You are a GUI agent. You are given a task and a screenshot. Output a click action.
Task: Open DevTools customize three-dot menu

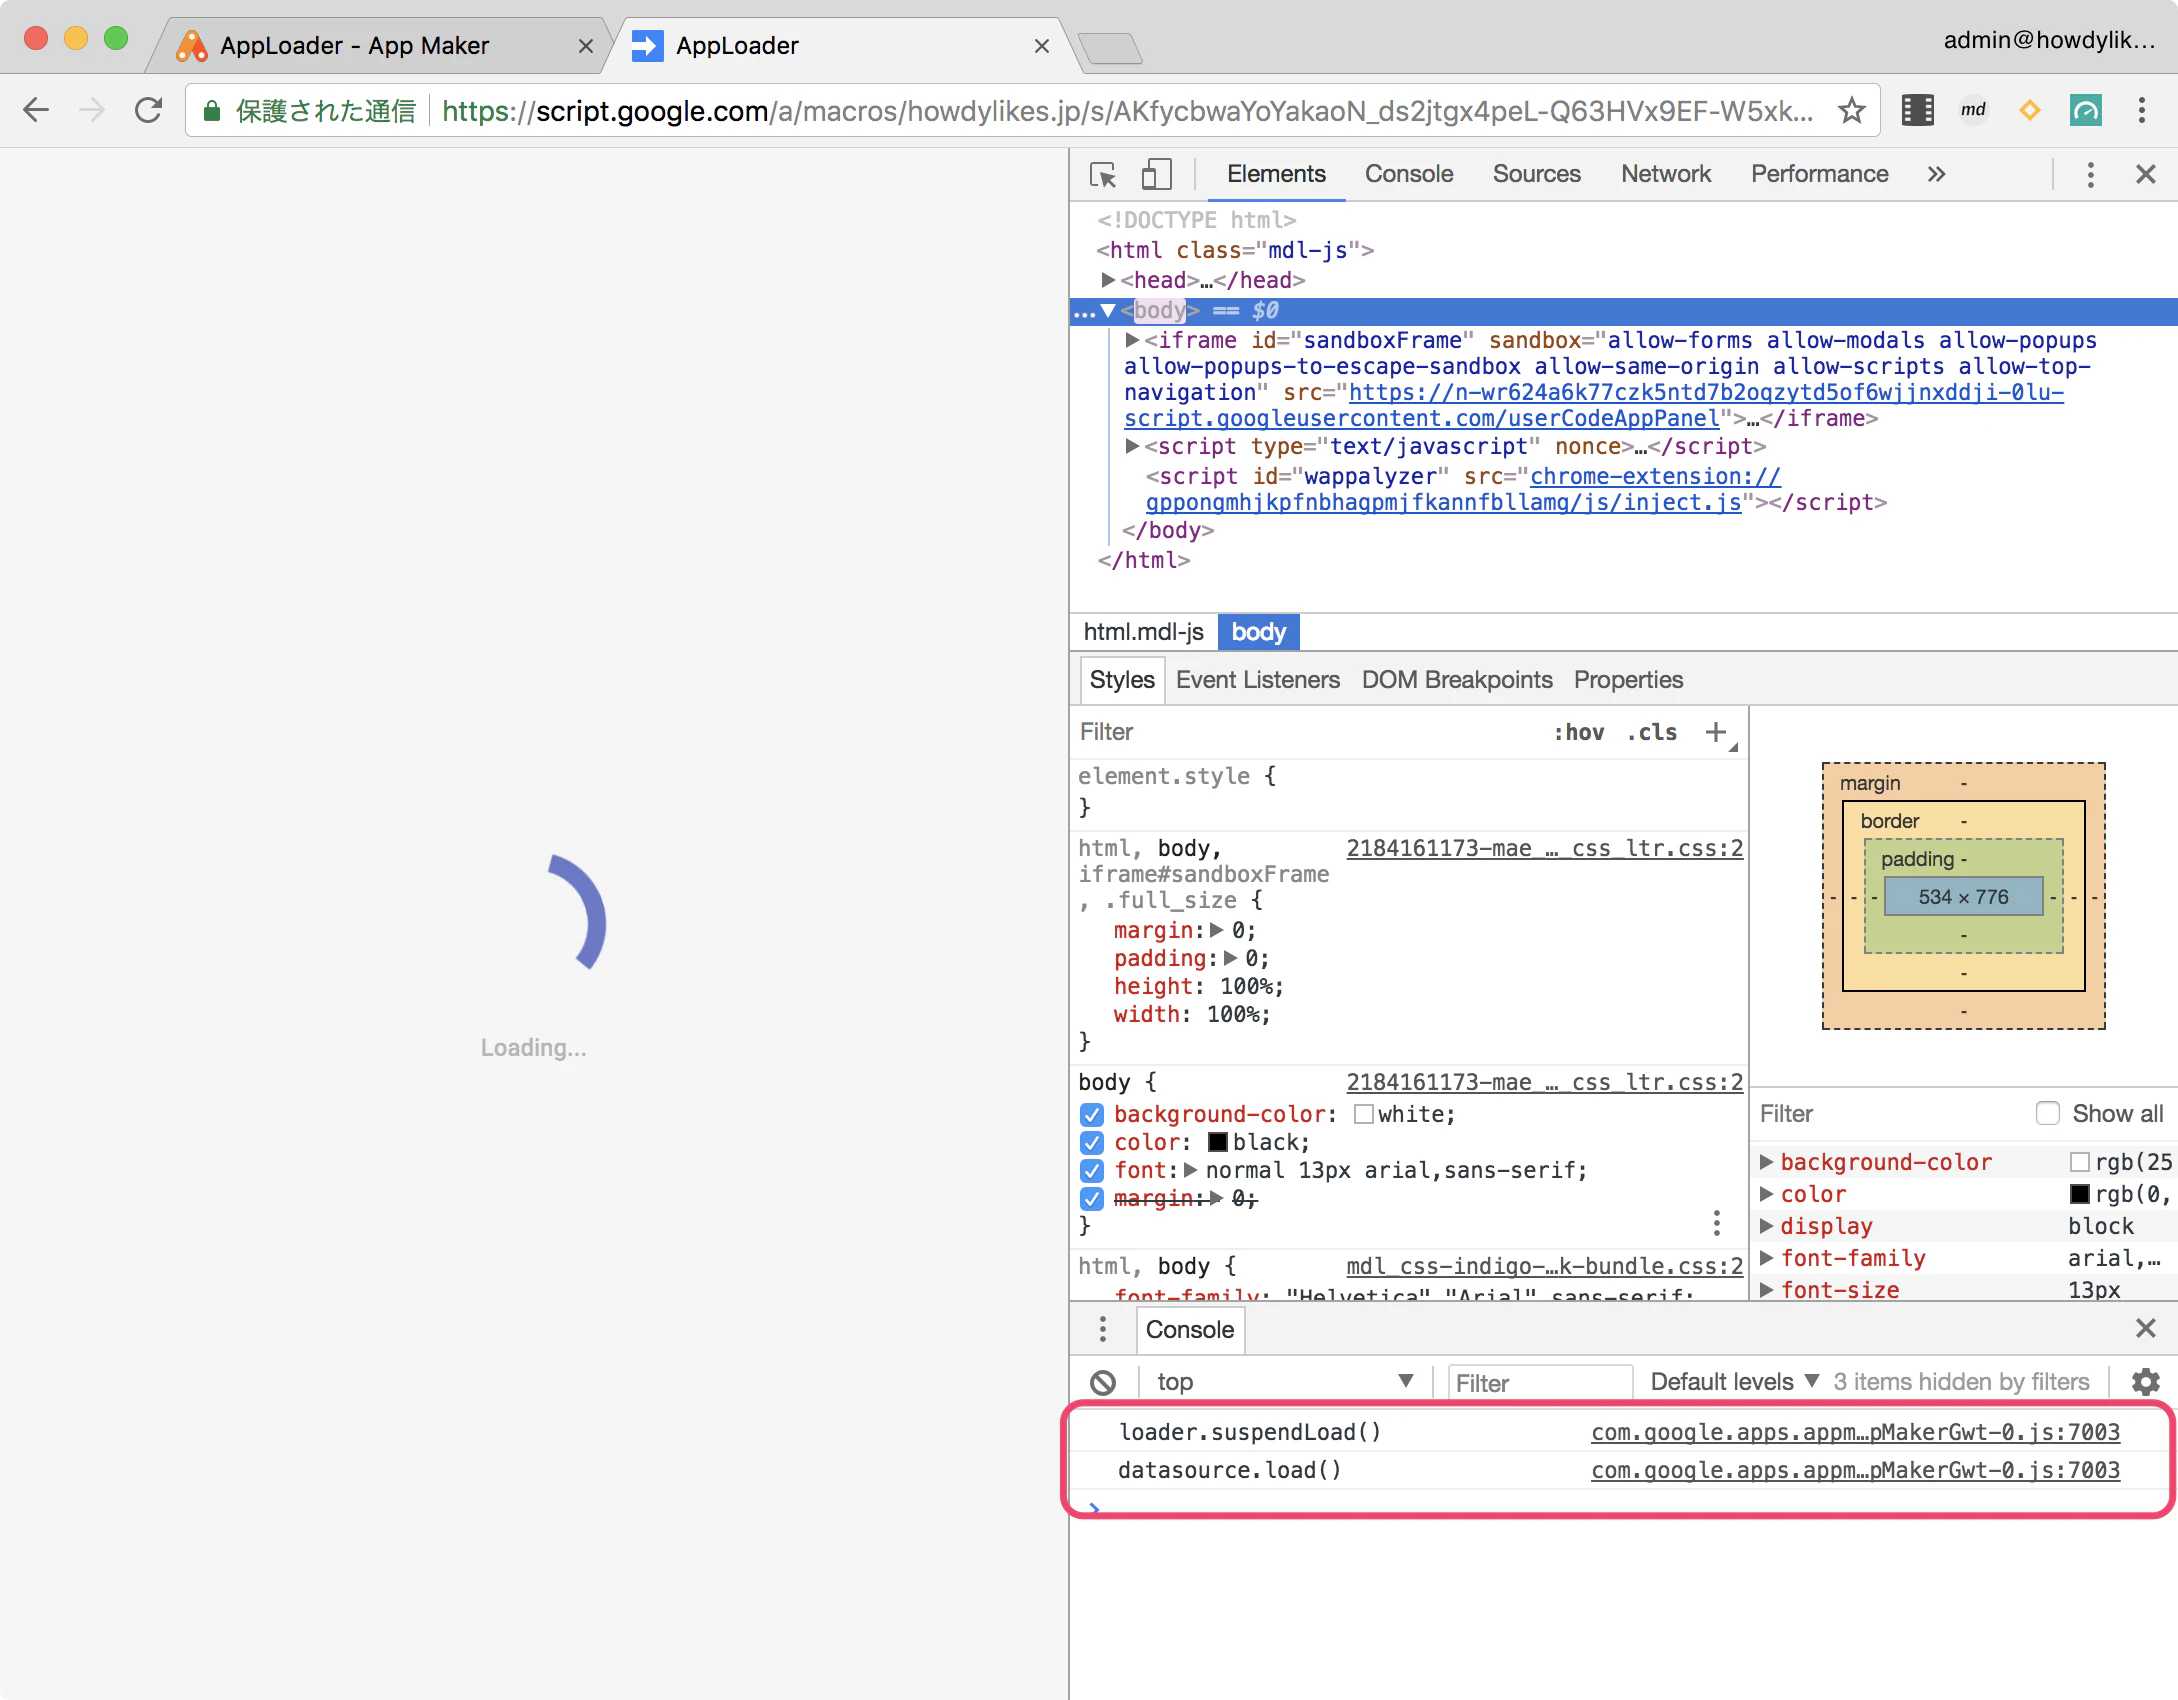(x=2090, y=175)
